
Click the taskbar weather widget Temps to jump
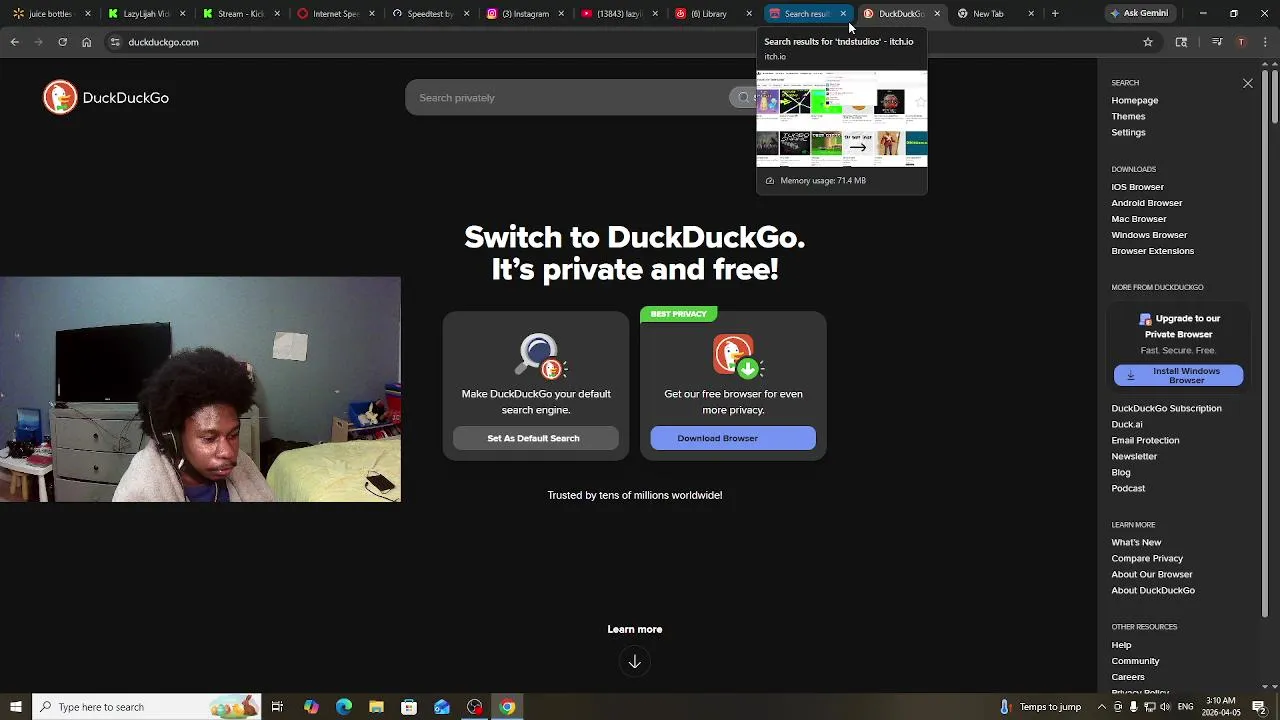1040,707
